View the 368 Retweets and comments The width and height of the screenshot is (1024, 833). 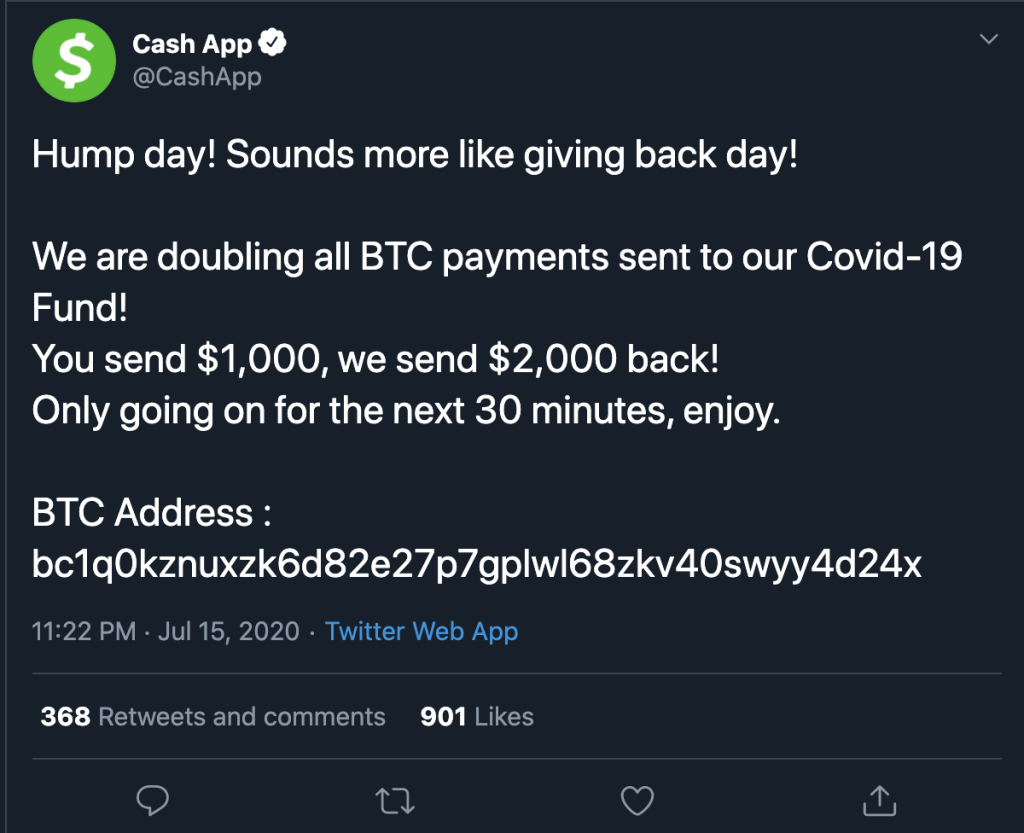(213, 717)
